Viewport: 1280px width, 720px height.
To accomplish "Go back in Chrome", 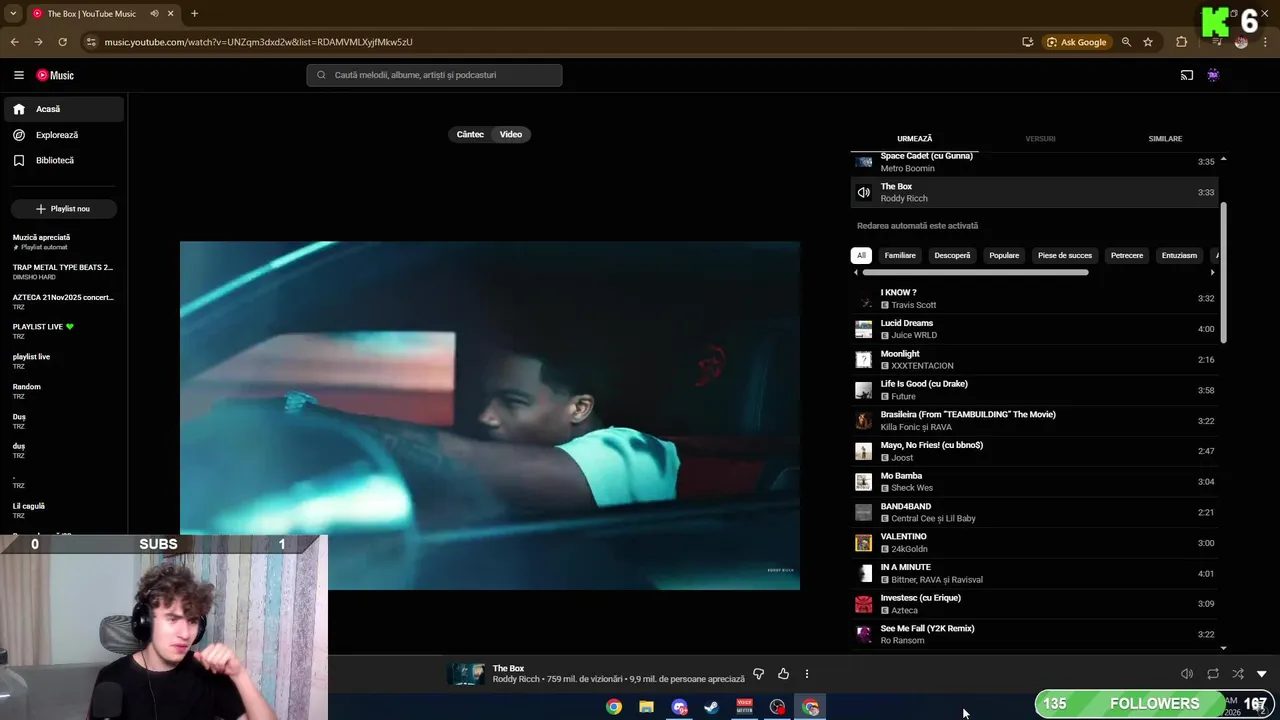I will coord(14,42).
